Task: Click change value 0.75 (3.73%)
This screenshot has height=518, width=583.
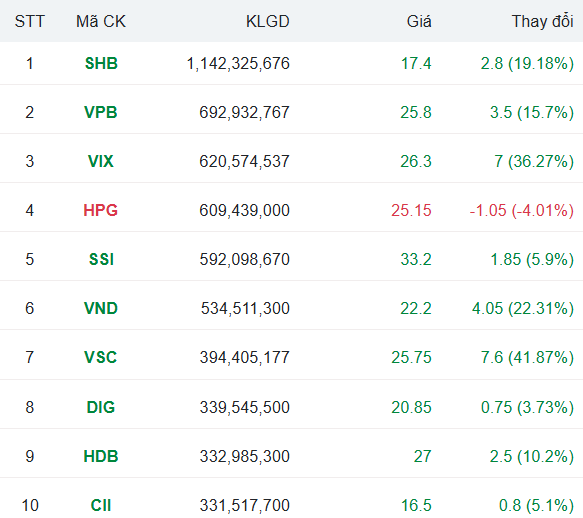Action: click(x=527, y=408)
